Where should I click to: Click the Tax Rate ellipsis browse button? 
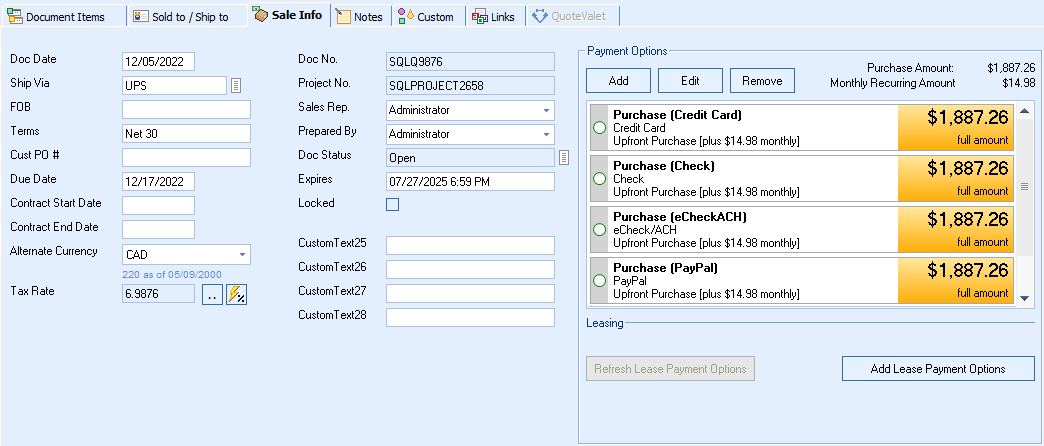[x=212, y=294]
